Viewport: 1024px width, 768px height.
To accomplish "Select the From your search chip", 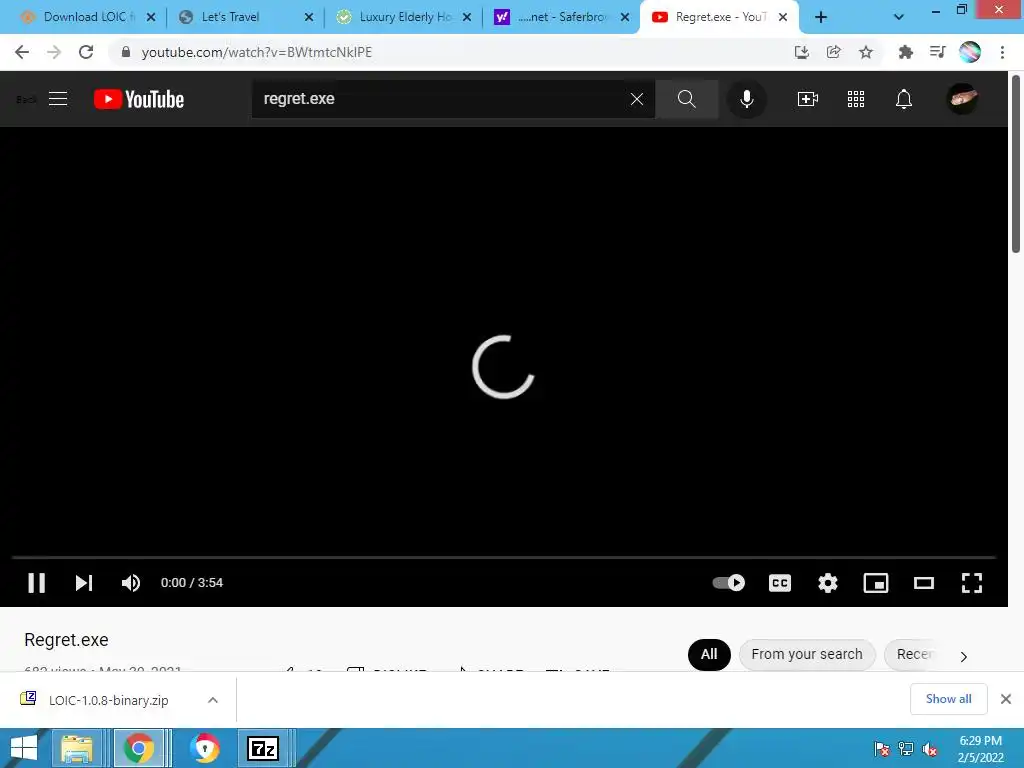I will click(807, 654).
